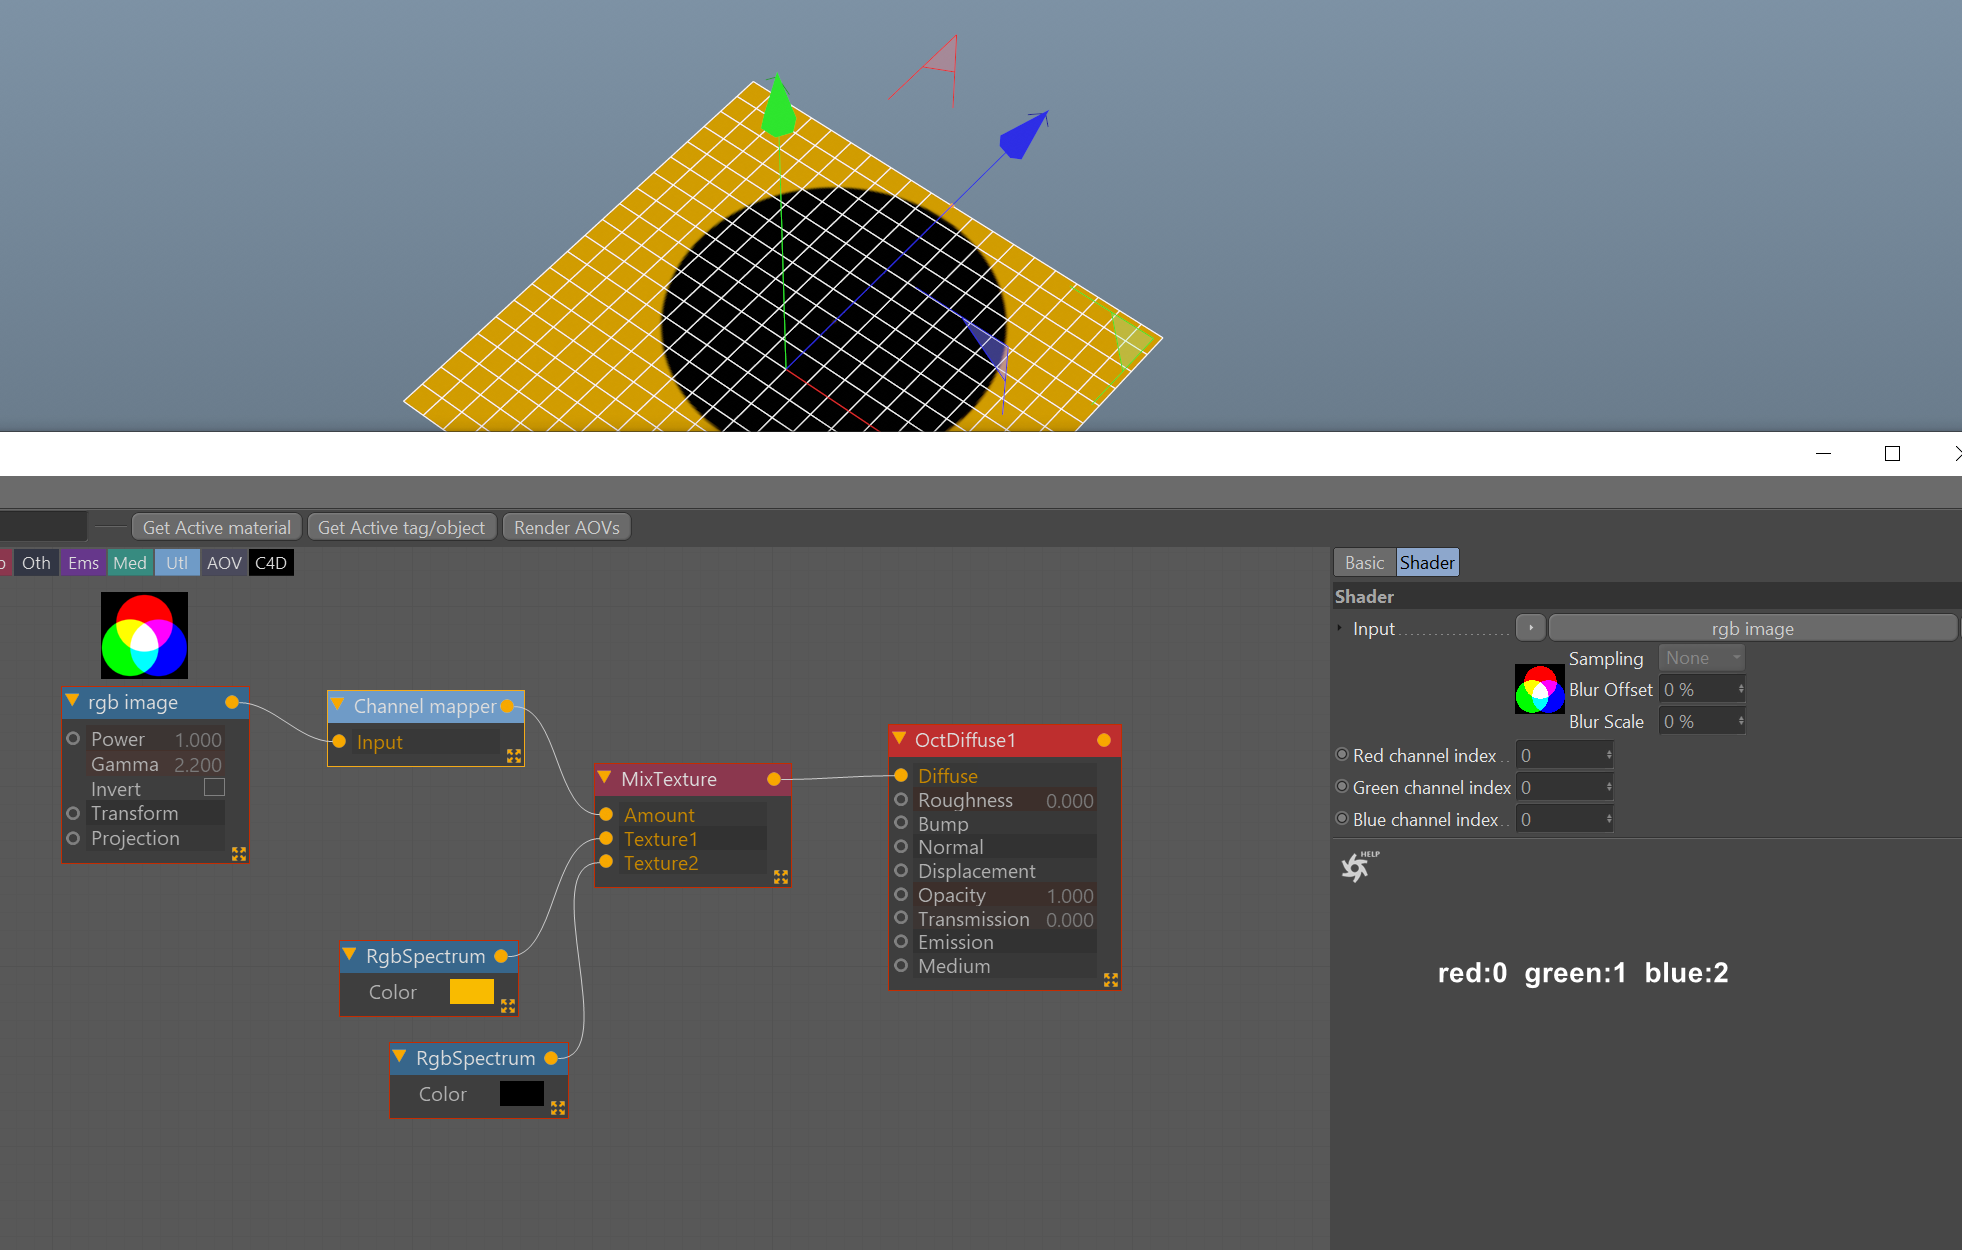
Task: Click black RgbSpectrum output port
Action: (551, 1058)
